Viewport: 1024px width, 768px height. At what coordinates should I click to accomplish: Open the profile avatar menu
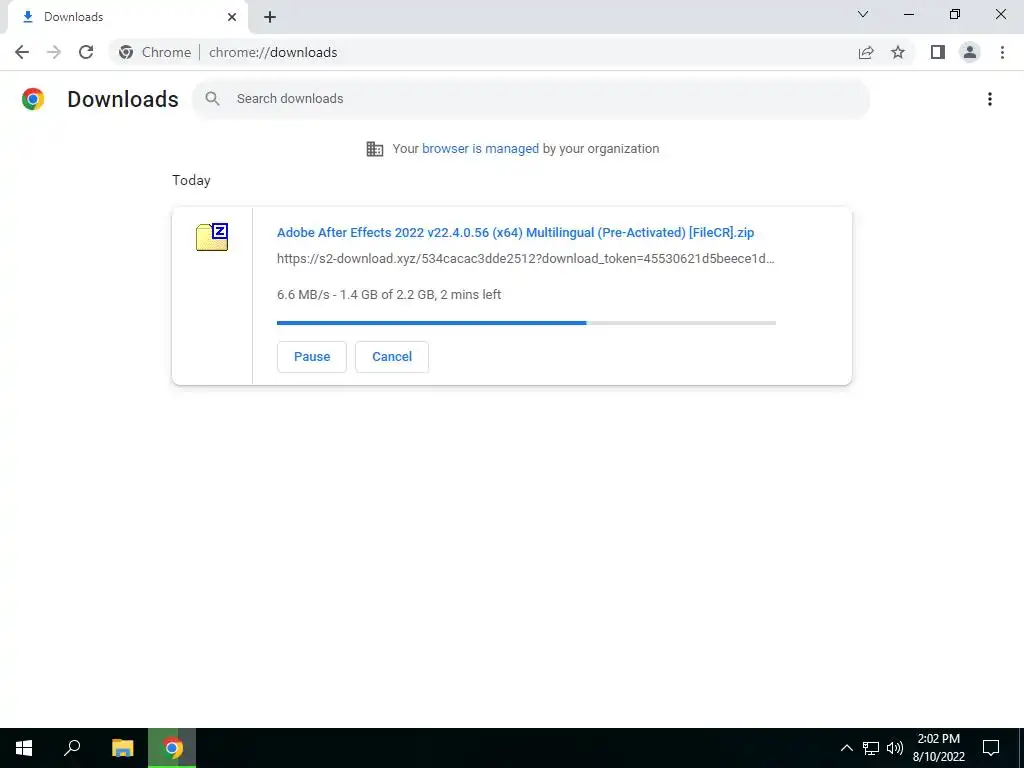click(x=970, y=52)
